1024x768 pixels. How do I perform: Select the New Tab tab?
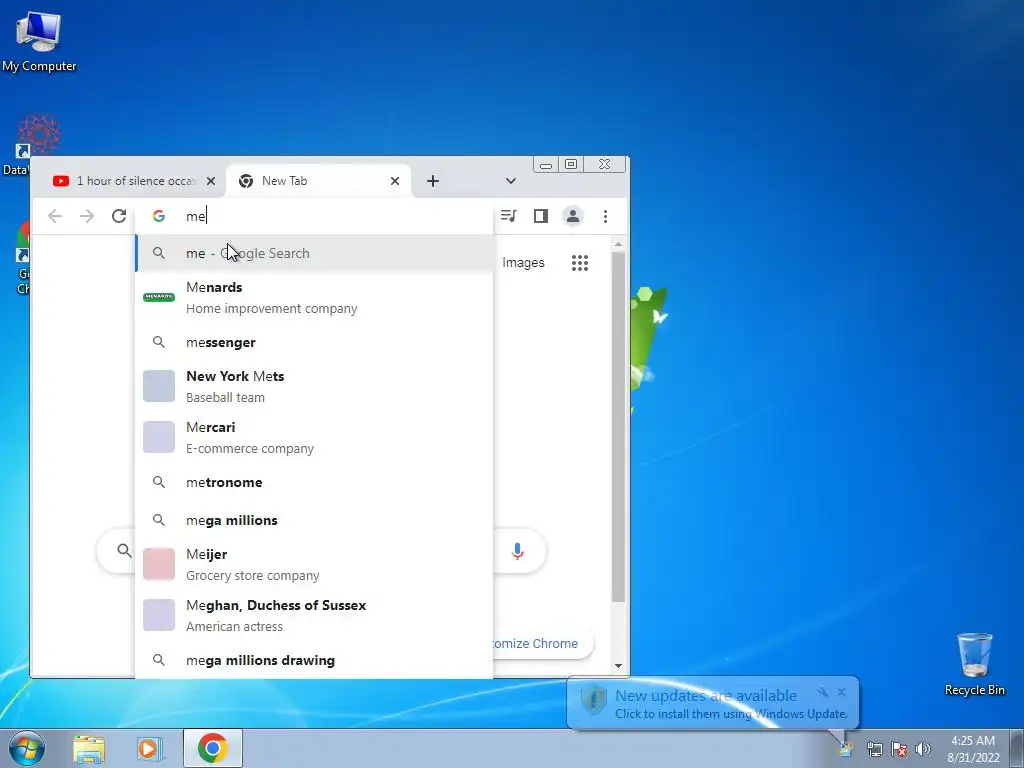318,181
